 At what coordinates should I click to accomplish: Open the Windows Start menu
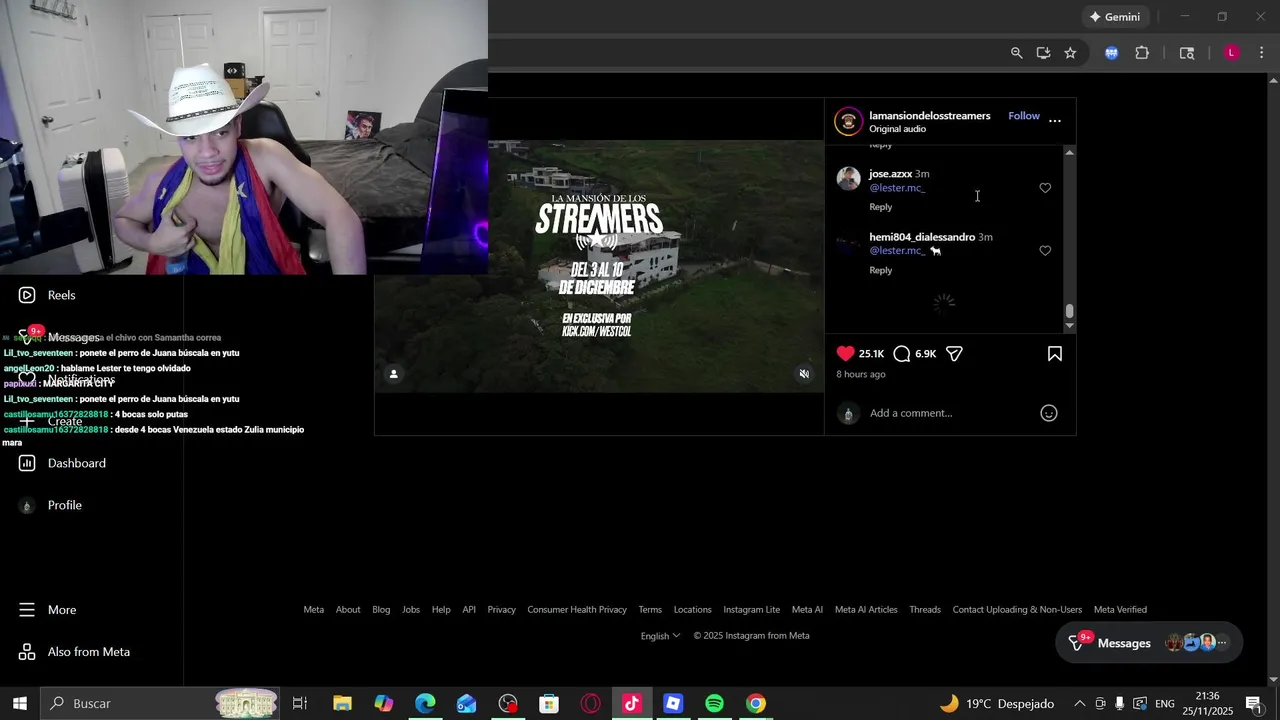[x=19, y=703]
